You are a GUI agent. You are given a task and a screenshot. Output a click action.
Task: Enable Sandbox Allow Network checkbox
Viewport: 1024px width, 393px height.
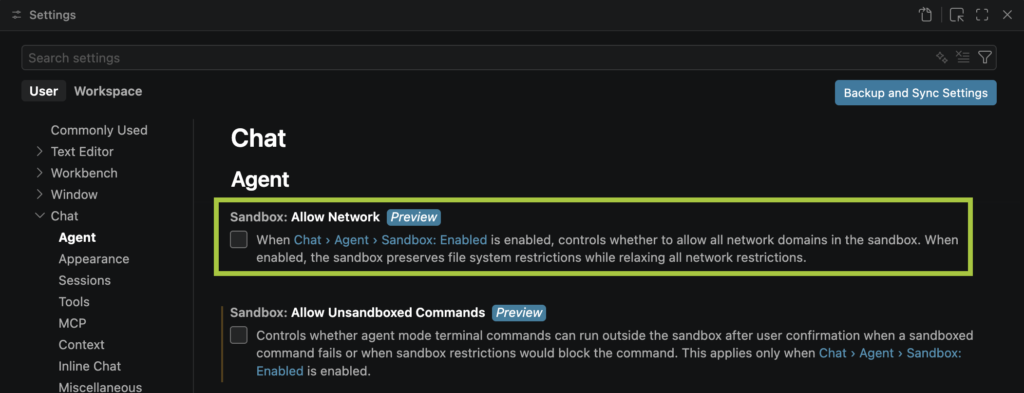coord(239,240)
